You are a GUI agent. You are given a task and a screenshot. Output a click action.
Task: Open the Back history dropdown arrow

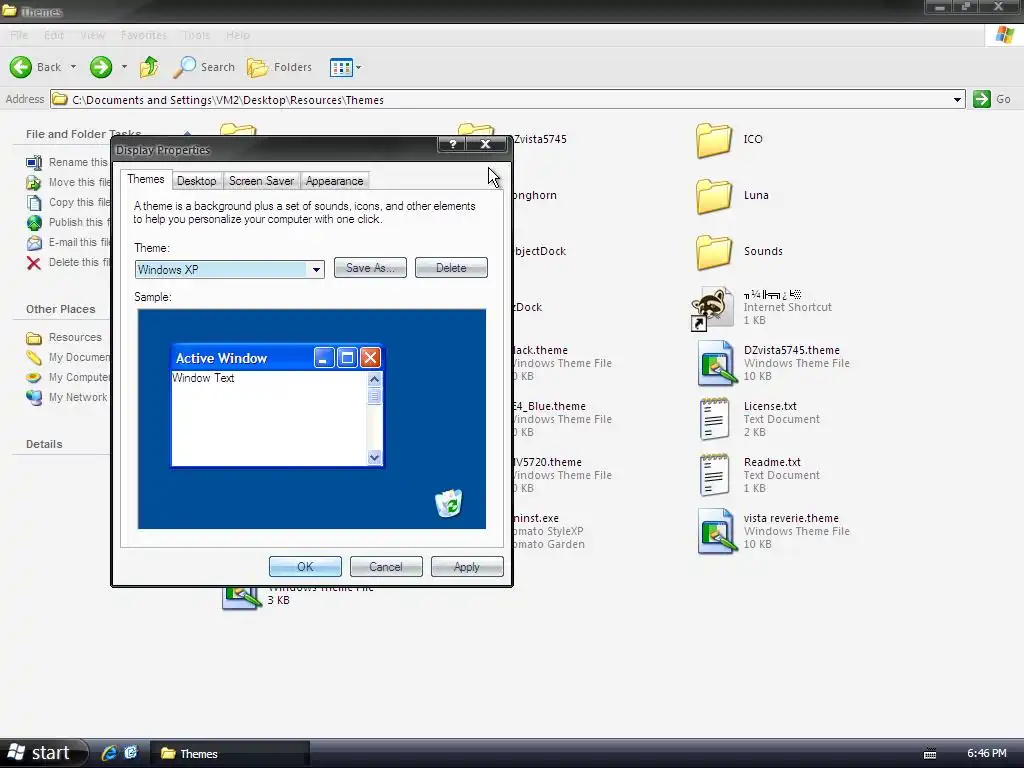point(73,67)
